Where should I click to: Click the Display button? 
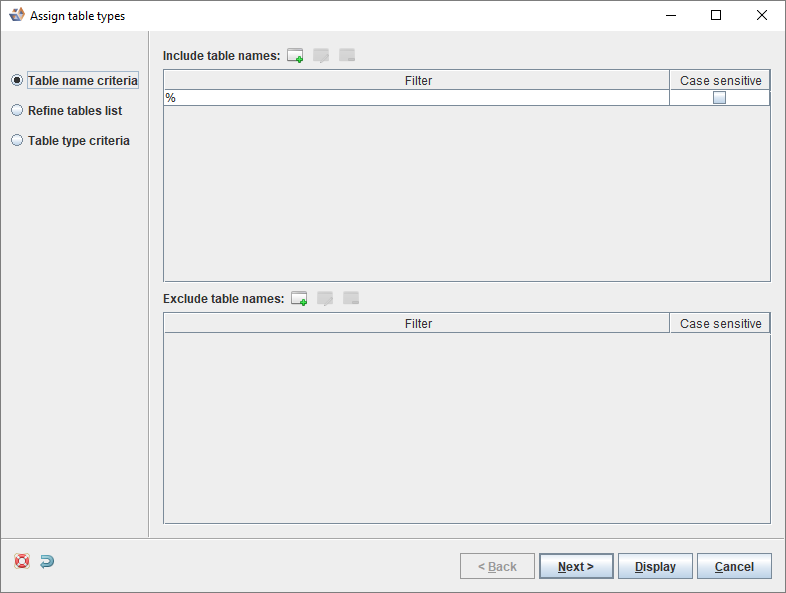click(x=655, y=566)
